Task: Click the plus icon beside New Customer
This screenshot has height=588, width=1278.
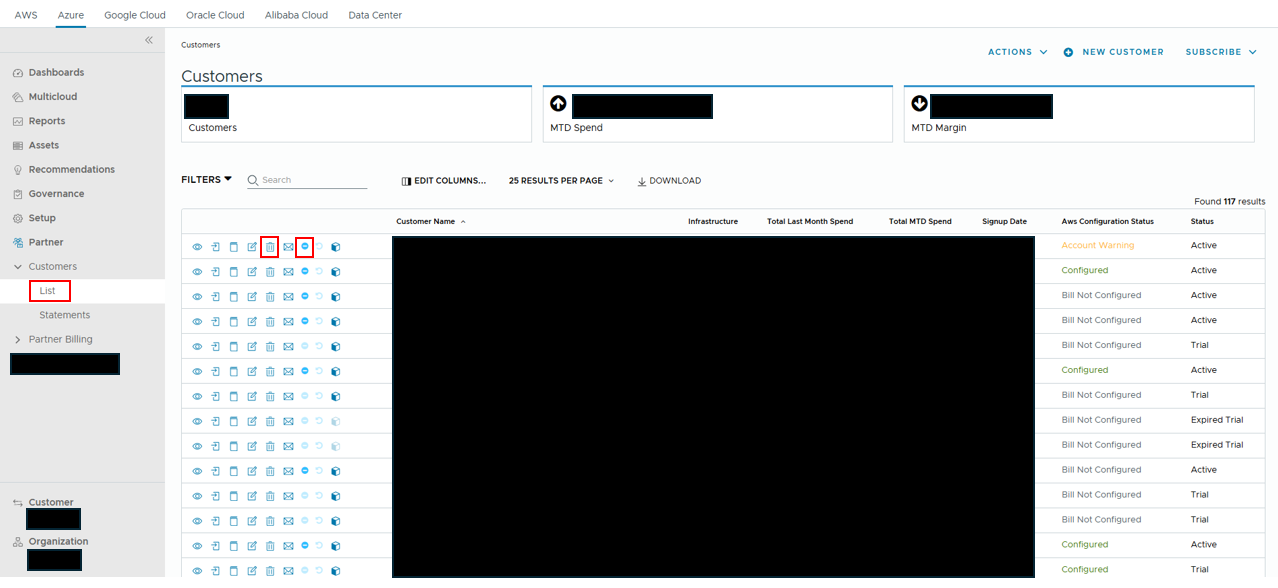Action: 1068,52
